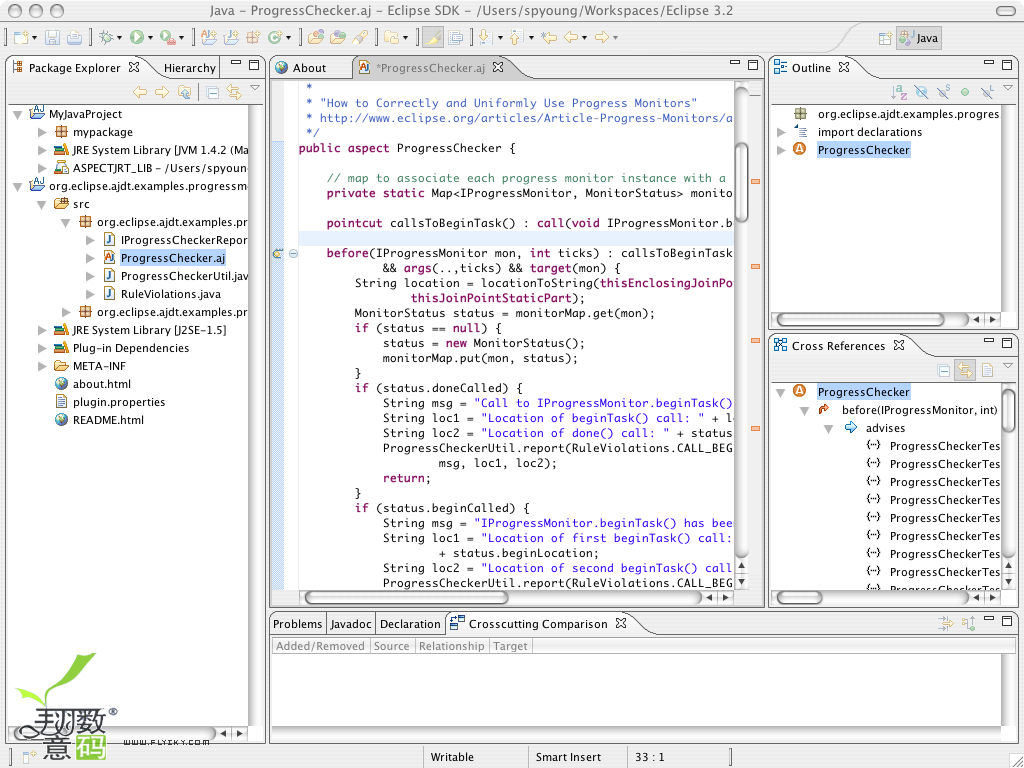The height and width of the screenshot is (768, 1024).
Task: Toggle Hide Non-Public Members in Outline
Action: click(x=965, y=93)
